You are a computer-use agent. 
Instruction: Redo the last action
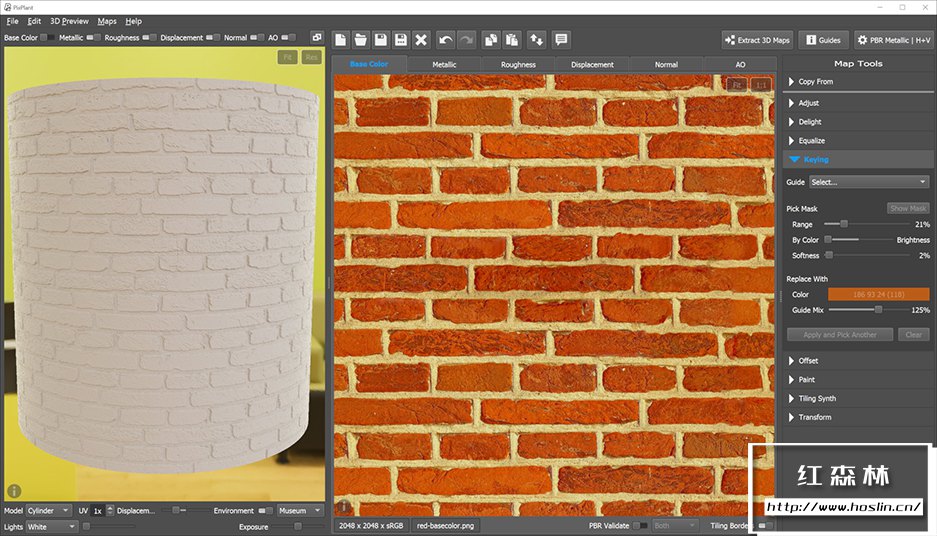click(x=466, y=40)
